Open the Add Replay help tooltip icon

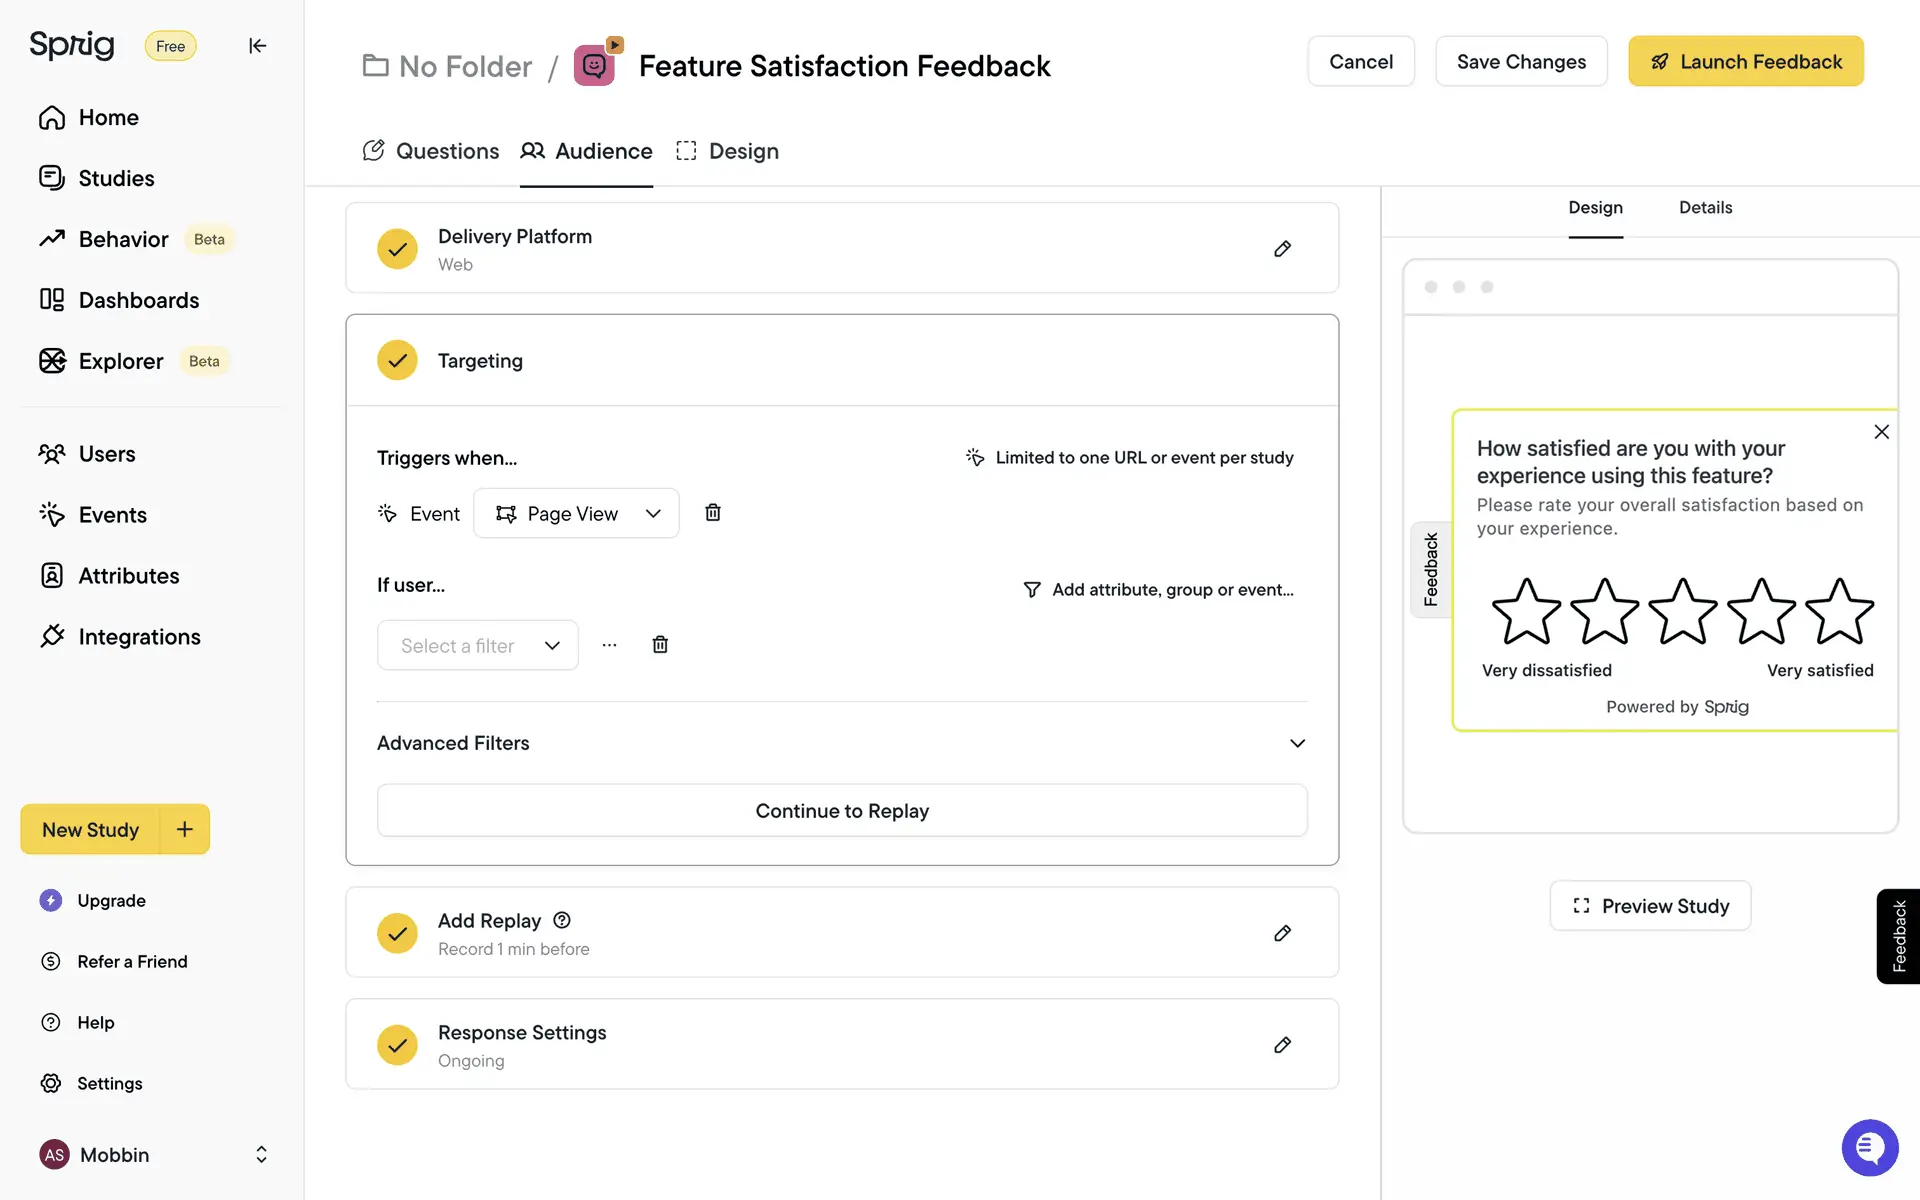pos(562,920)
